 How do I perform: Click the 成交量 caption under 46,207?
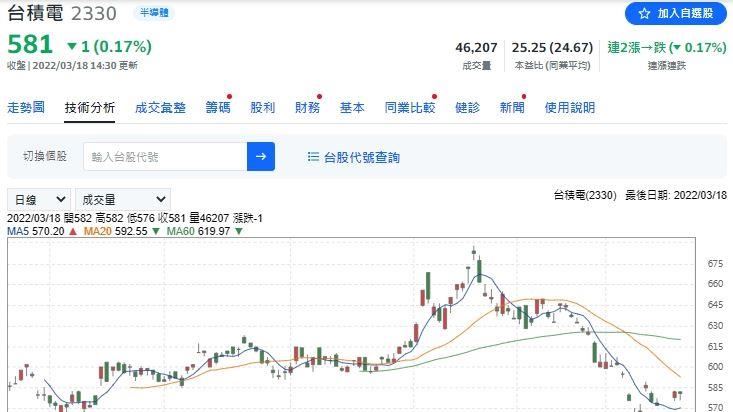(476, 66)
